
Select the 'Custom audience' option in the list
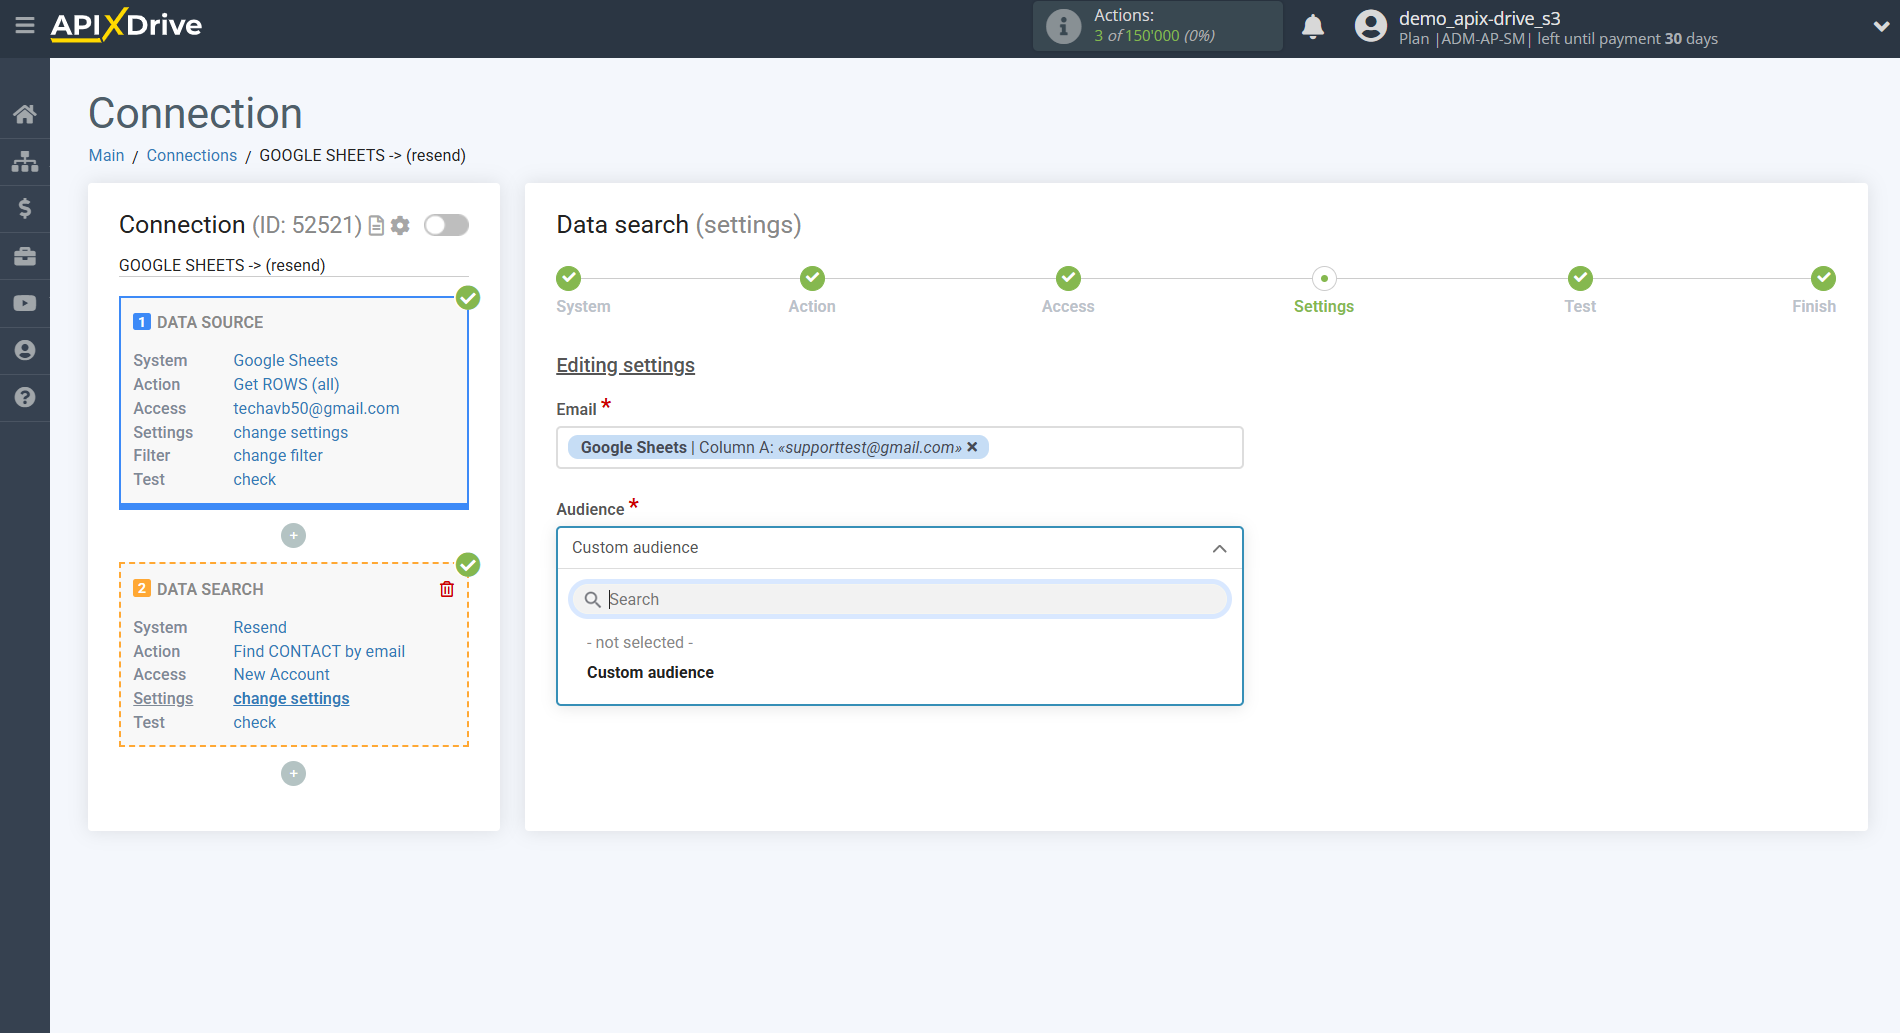[650, 672]
